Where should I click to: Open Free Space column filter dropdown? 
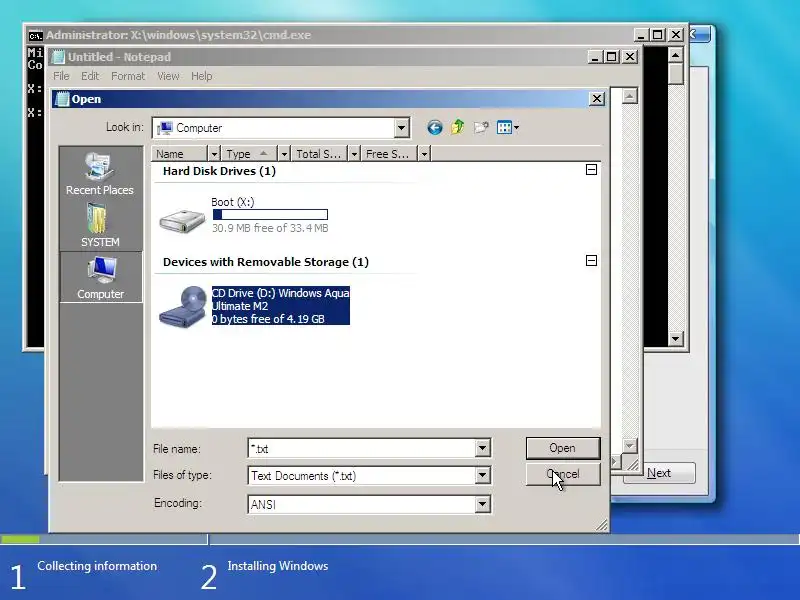click(424, 154)
